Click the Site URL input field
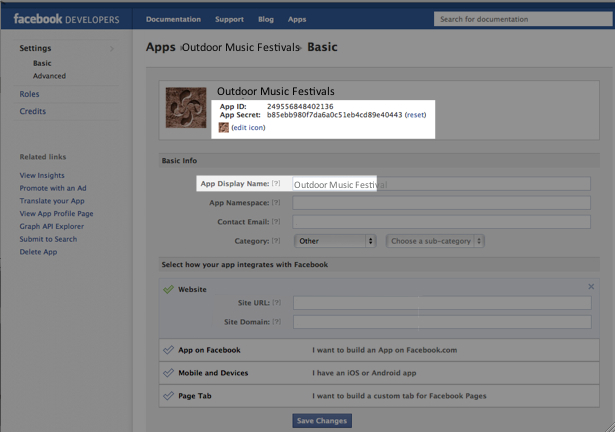The width and height of the screenshot is (615, 432). [x=442, y=303]
